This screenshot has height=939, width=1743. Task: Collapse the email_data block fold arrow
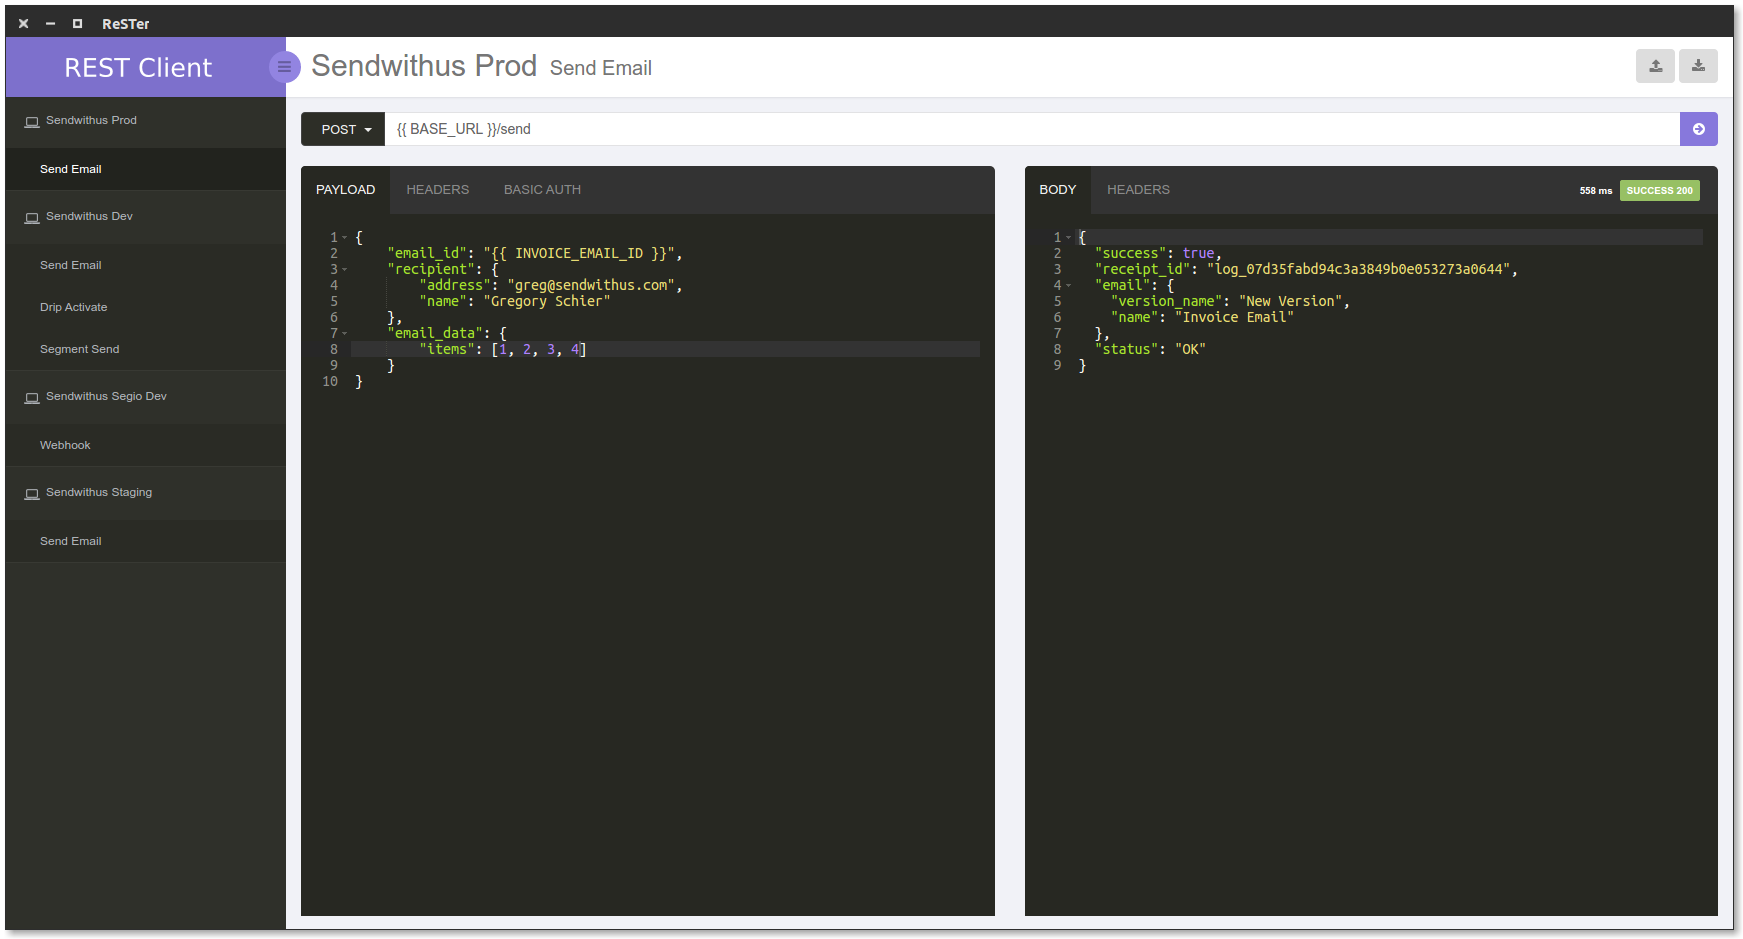[x=345, y=334]
